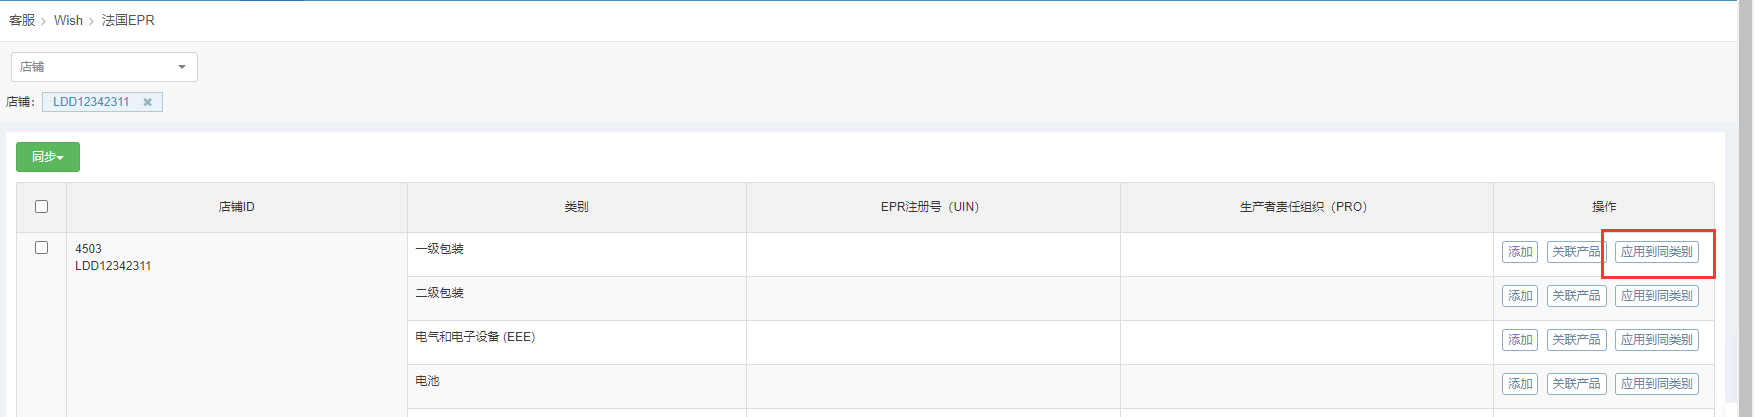This screenshot has height=417, width=1754.
Task: Click 关联产品 for 电池 row
Action: coord(1576,384)
